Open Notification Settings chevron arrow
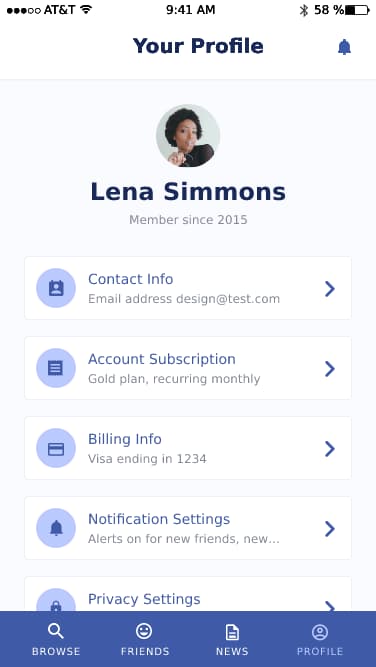This screenshot has width=376, height=667. pyautogui.click(x=330, y=528)
